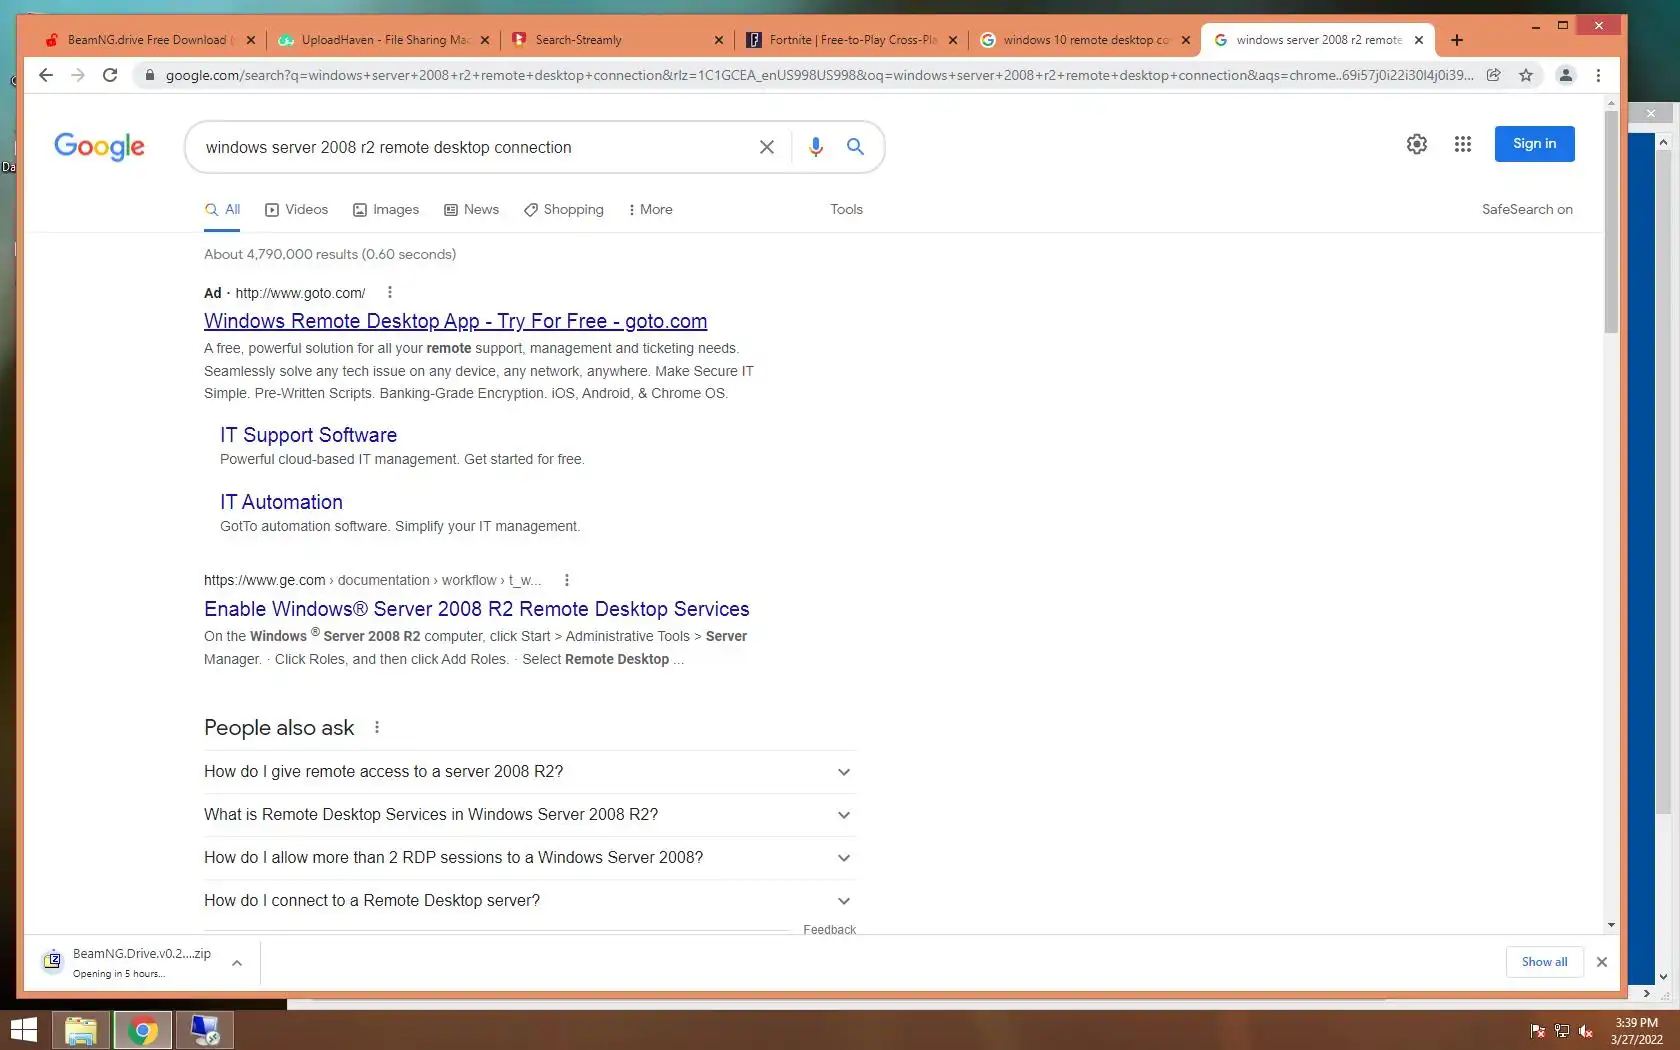1680x1050 pixels.
Task: Open the Chrome profile avatar icon
Action: [x=1566, y=75]
